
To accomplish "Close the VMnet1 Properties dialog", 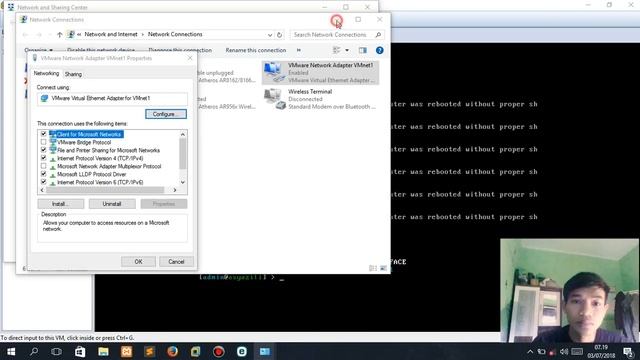I will point(190,58).
